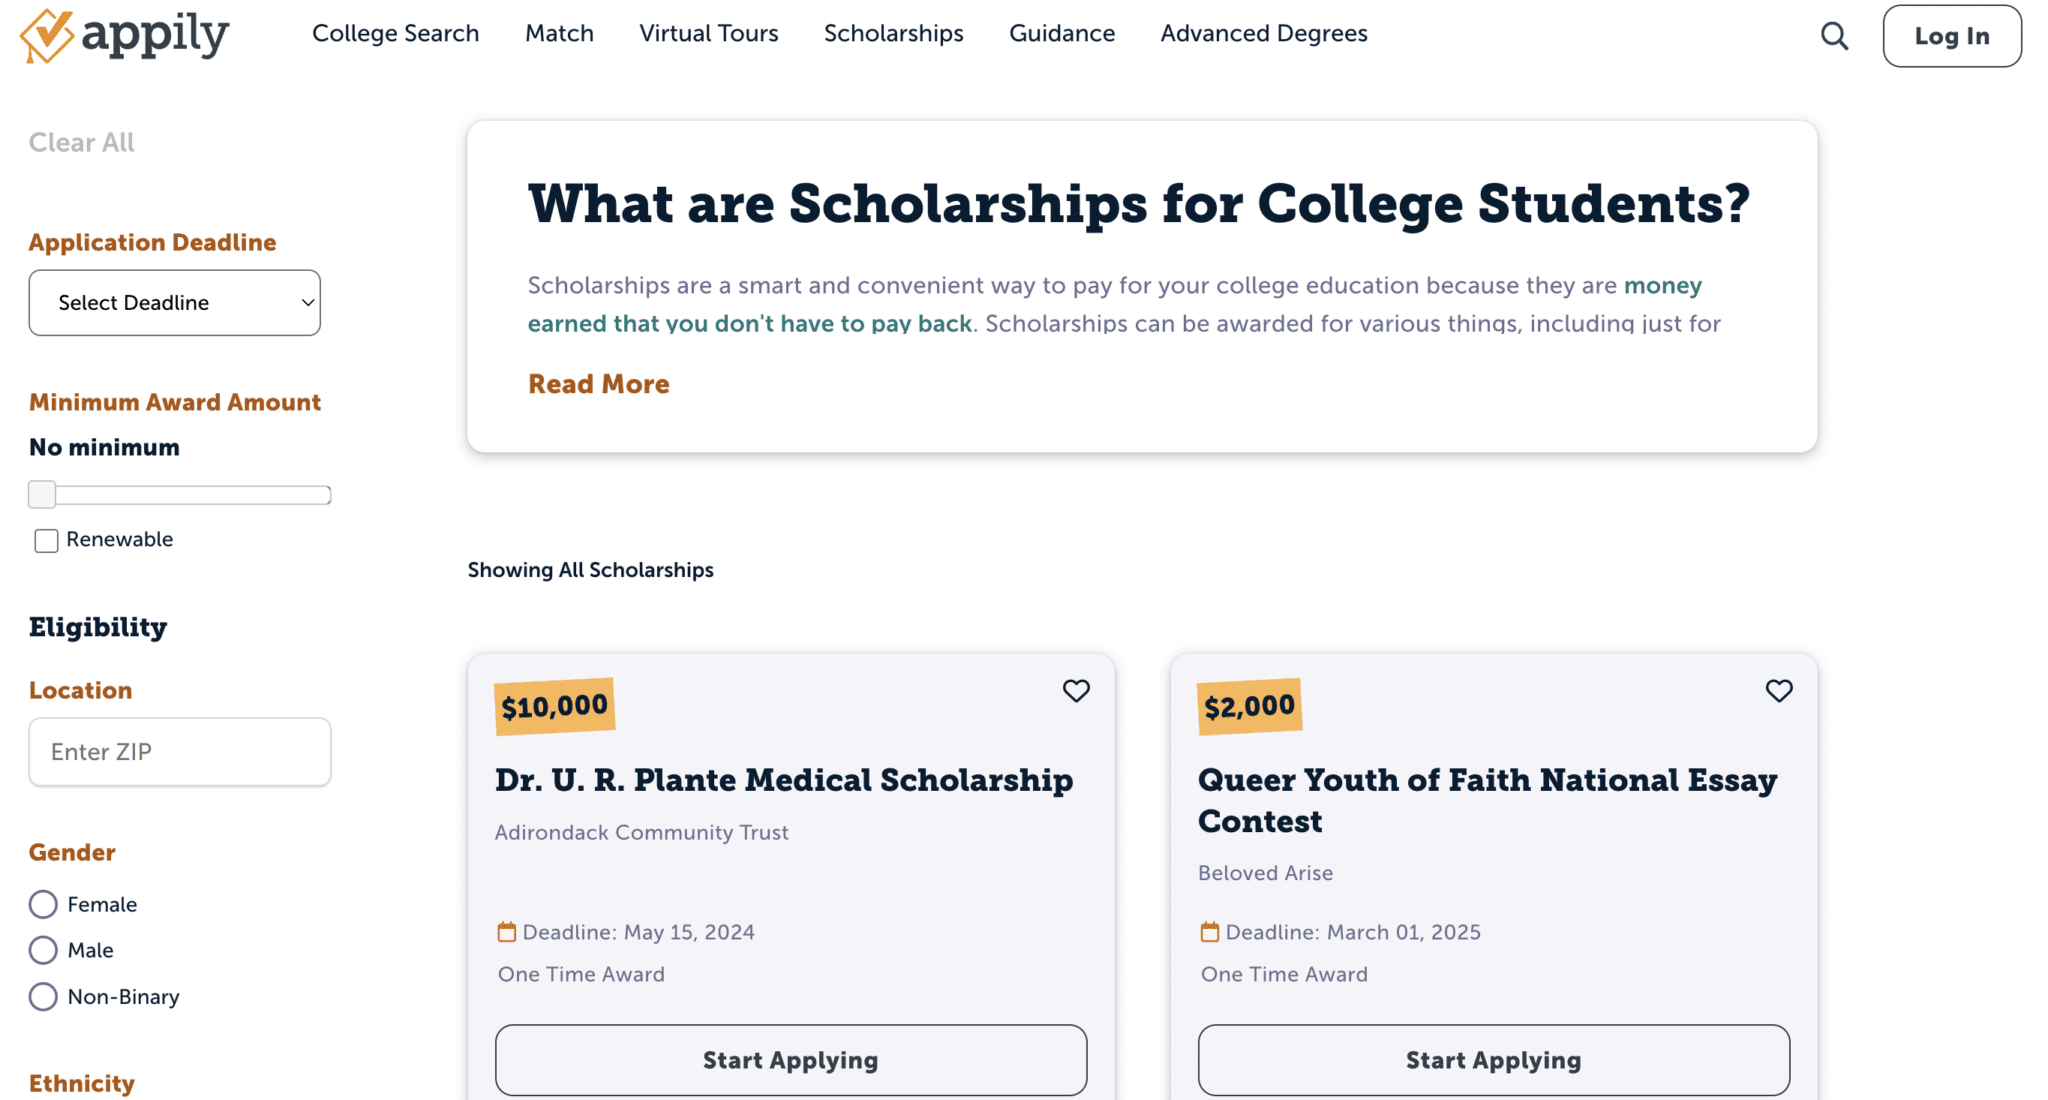Open the search magnifier icon
Screen dimensions: 2048x1100
pyautogui.click(x=1834, y=36)
